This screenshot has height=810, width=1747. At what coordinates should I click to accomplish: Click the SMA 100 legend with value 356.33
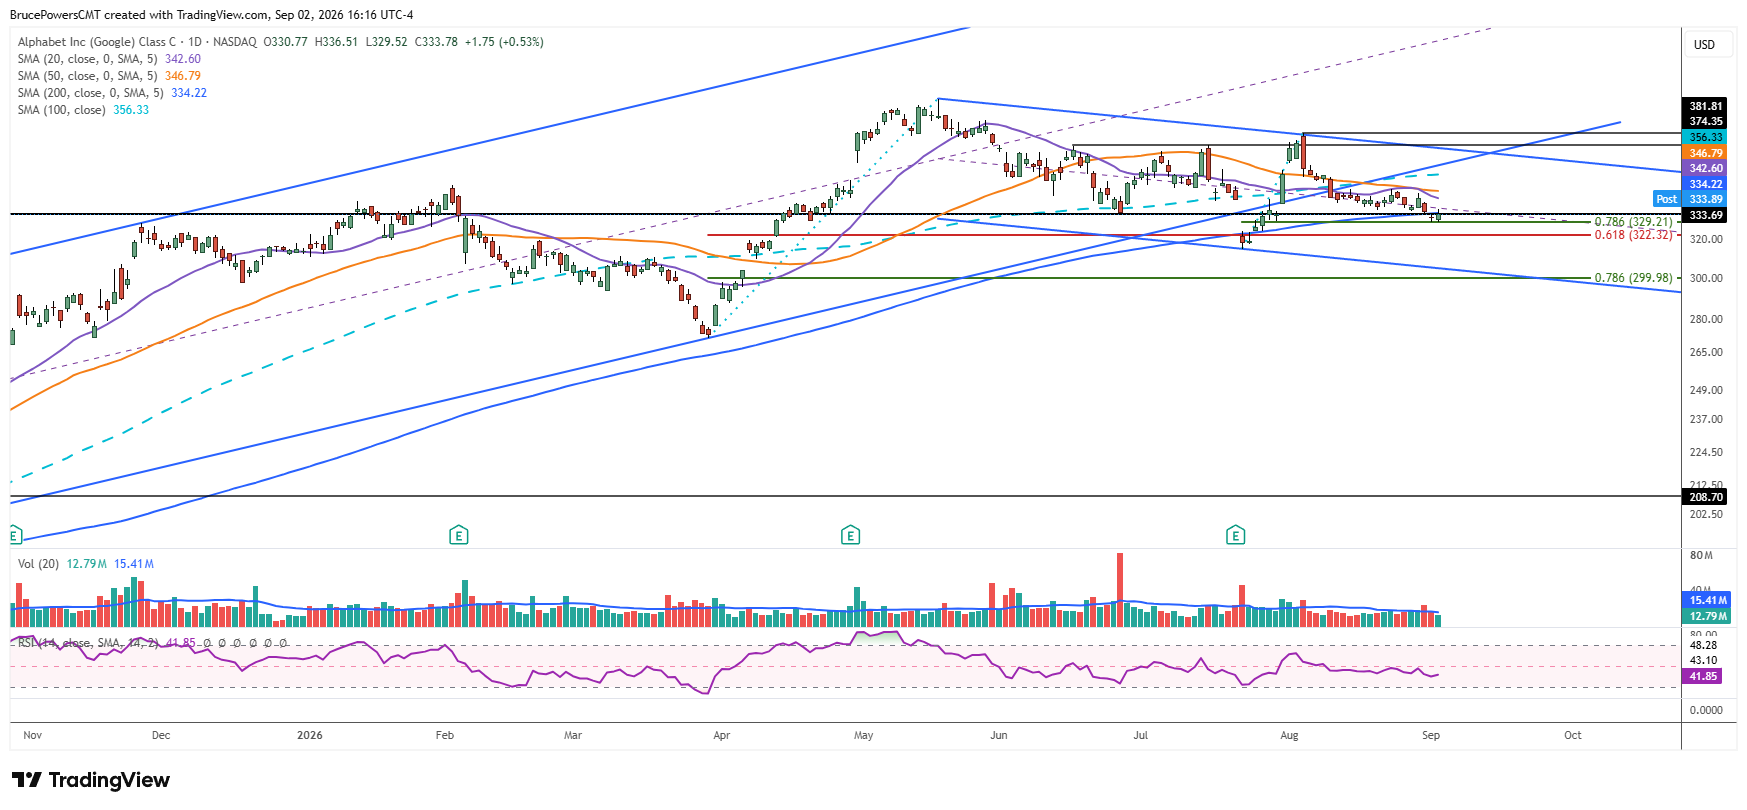click(83, 110)
